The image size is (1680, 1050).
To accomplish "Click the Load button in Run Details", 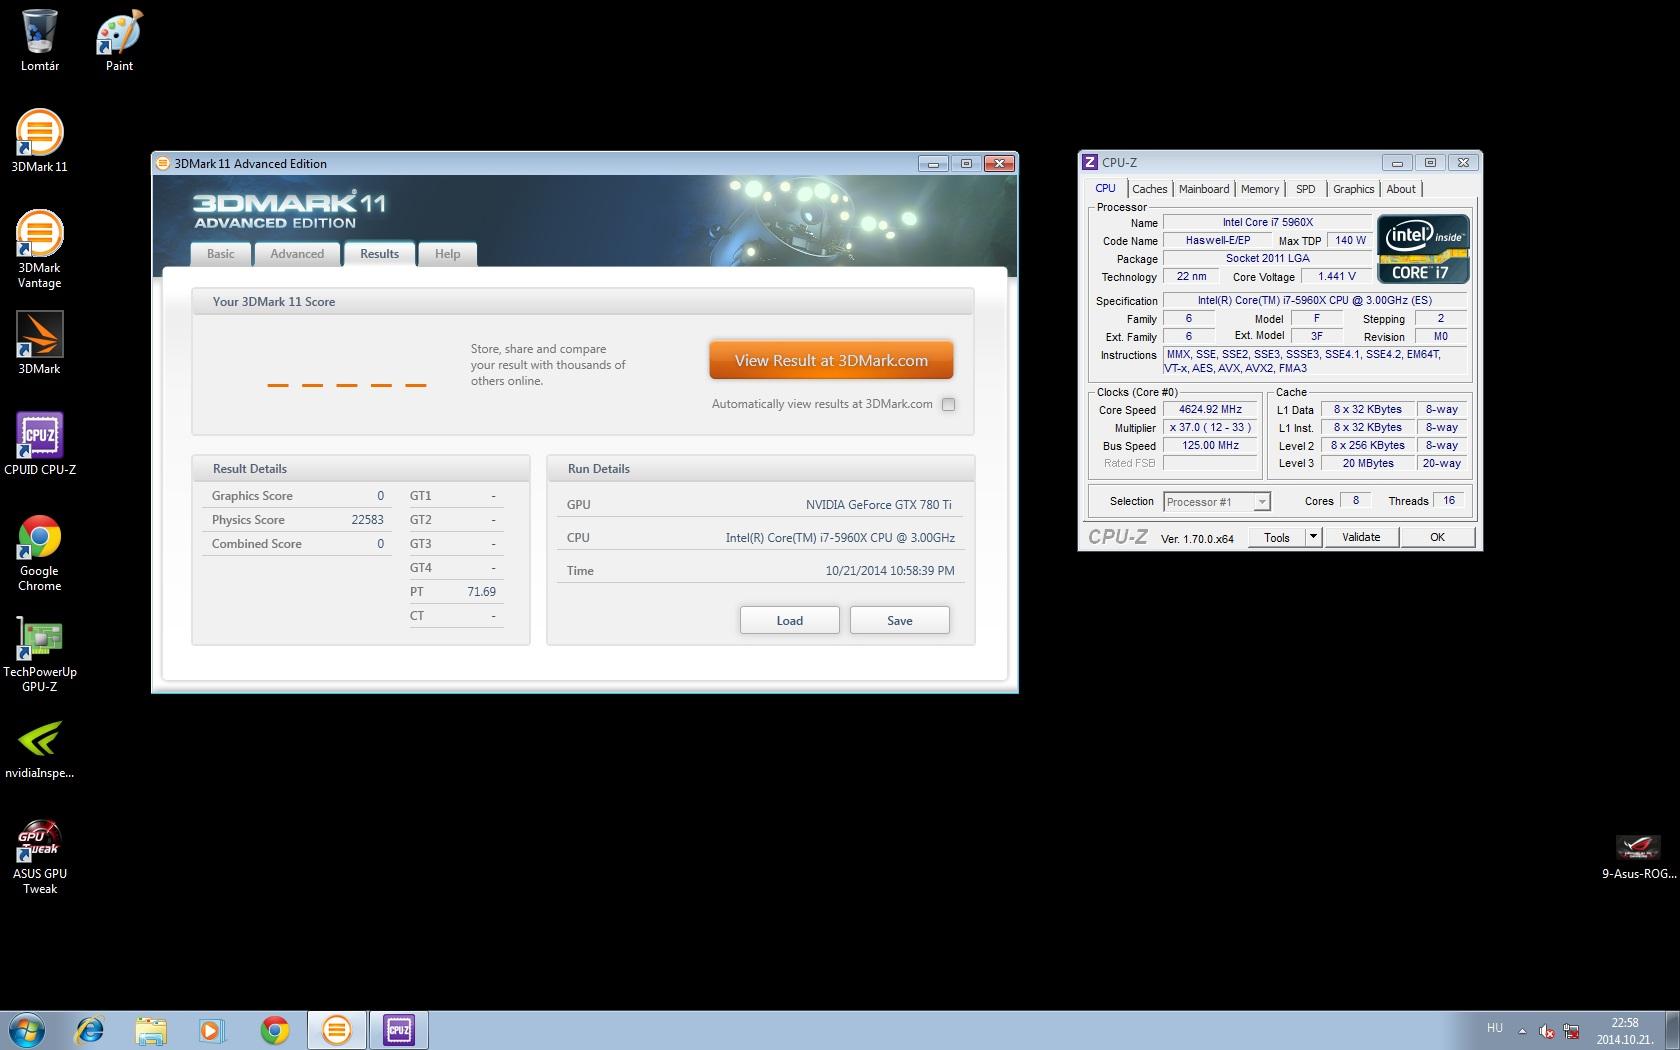I will point(790,621).
